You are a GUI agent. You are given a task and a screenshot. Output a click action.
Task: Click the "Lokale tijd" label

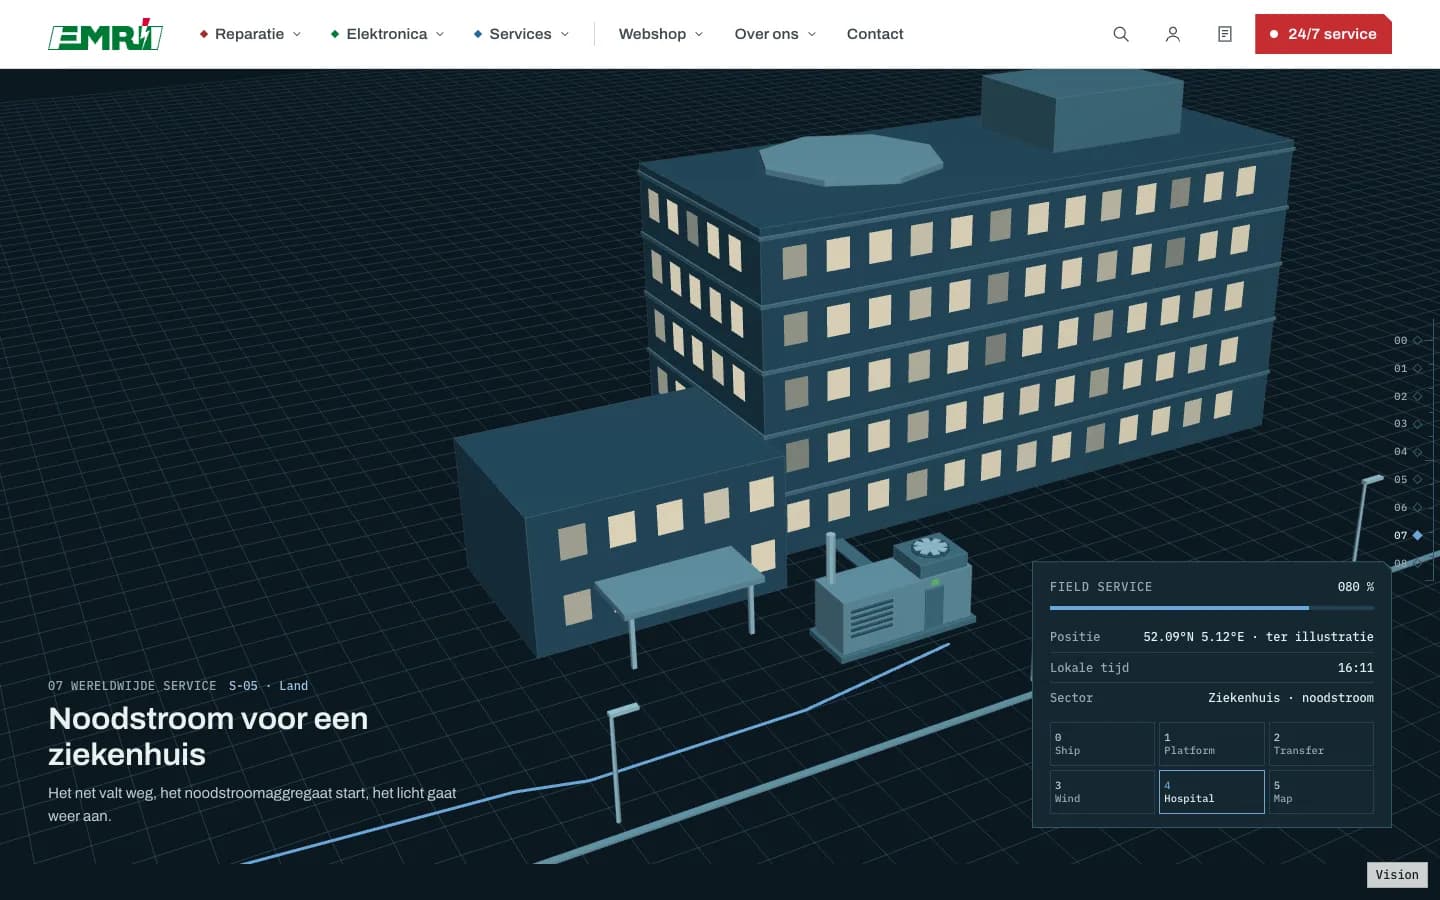[1089, 668]
